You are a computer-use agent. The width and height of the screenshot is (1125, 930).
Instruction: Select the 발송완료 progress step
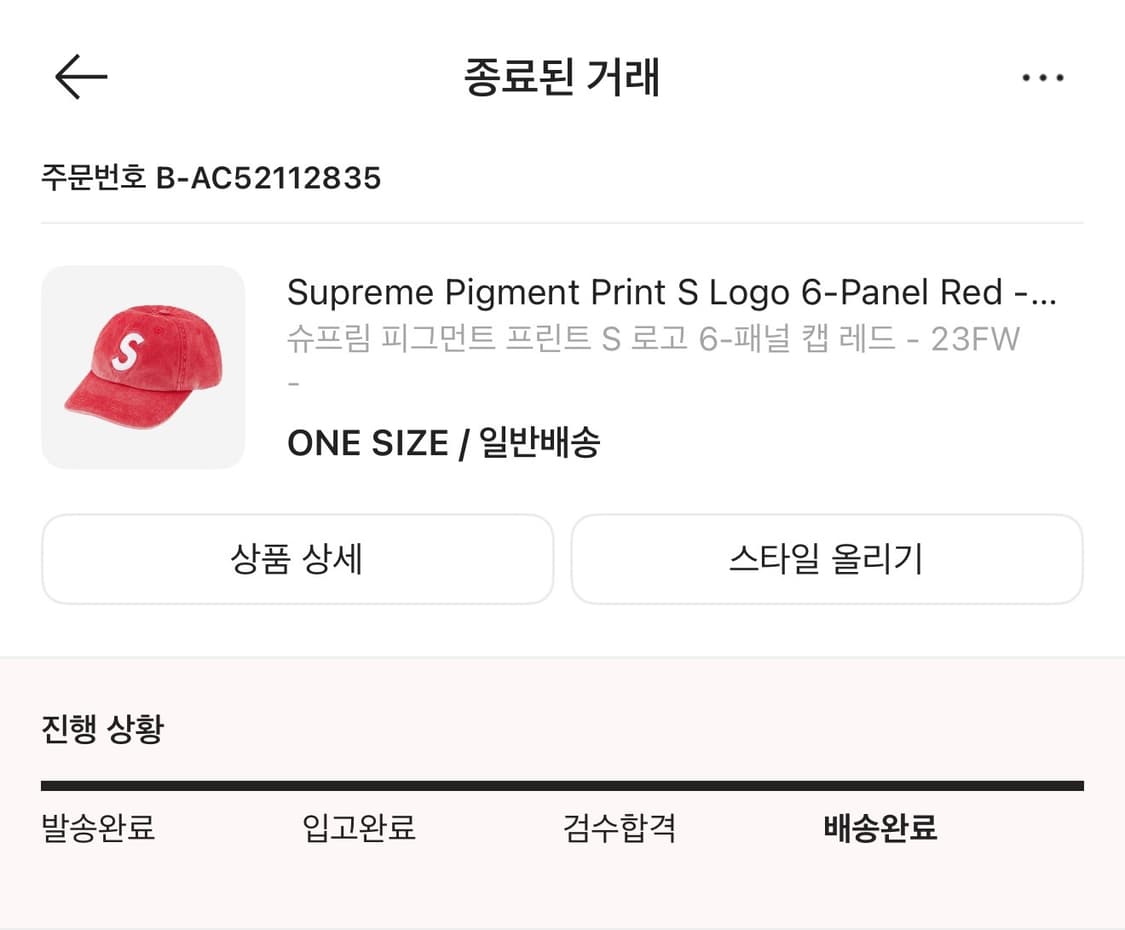point(98,829)
